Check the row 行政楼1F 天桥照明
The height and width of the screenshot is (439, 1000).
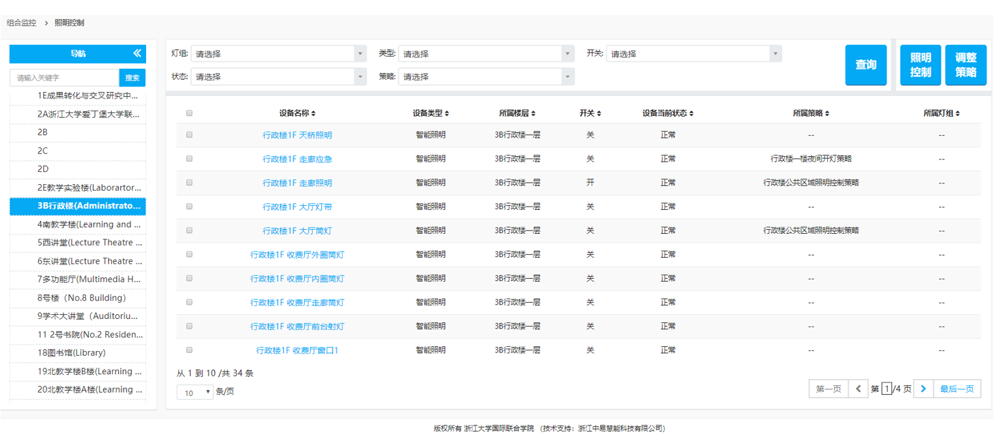click(x=189, y=135)
